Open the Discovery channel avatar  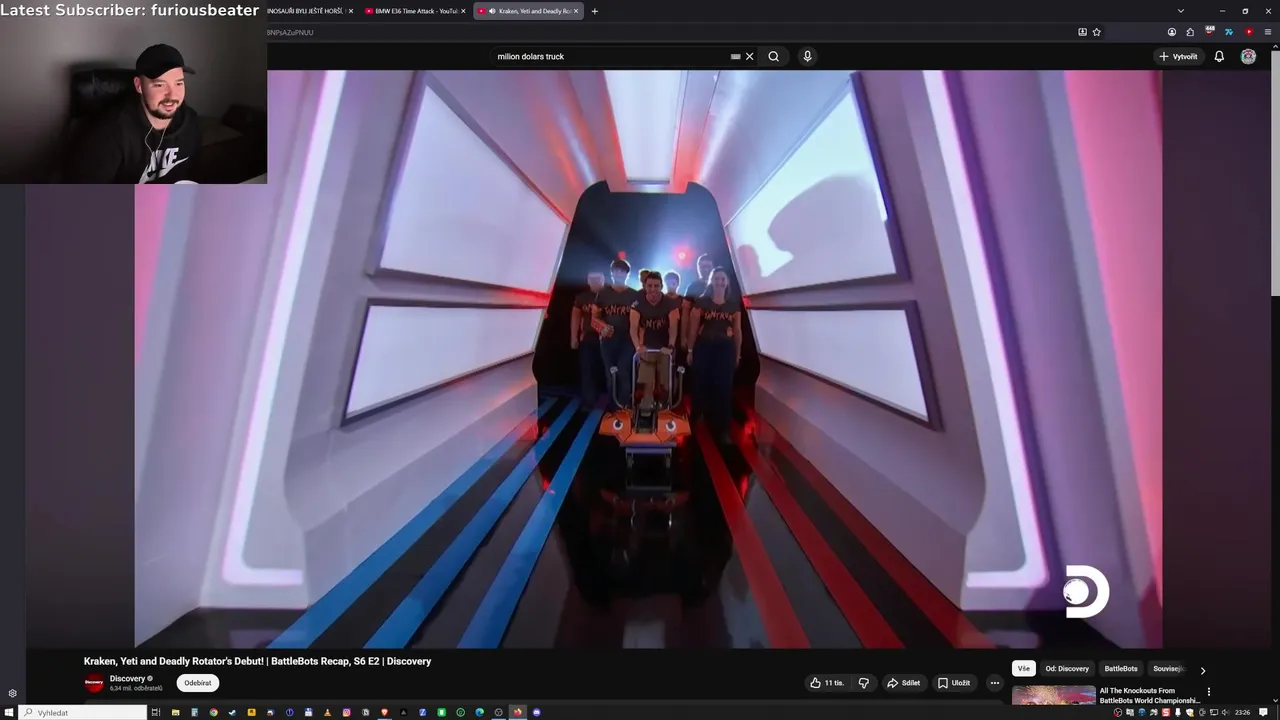pyautogui.click(x=94, y=683)
